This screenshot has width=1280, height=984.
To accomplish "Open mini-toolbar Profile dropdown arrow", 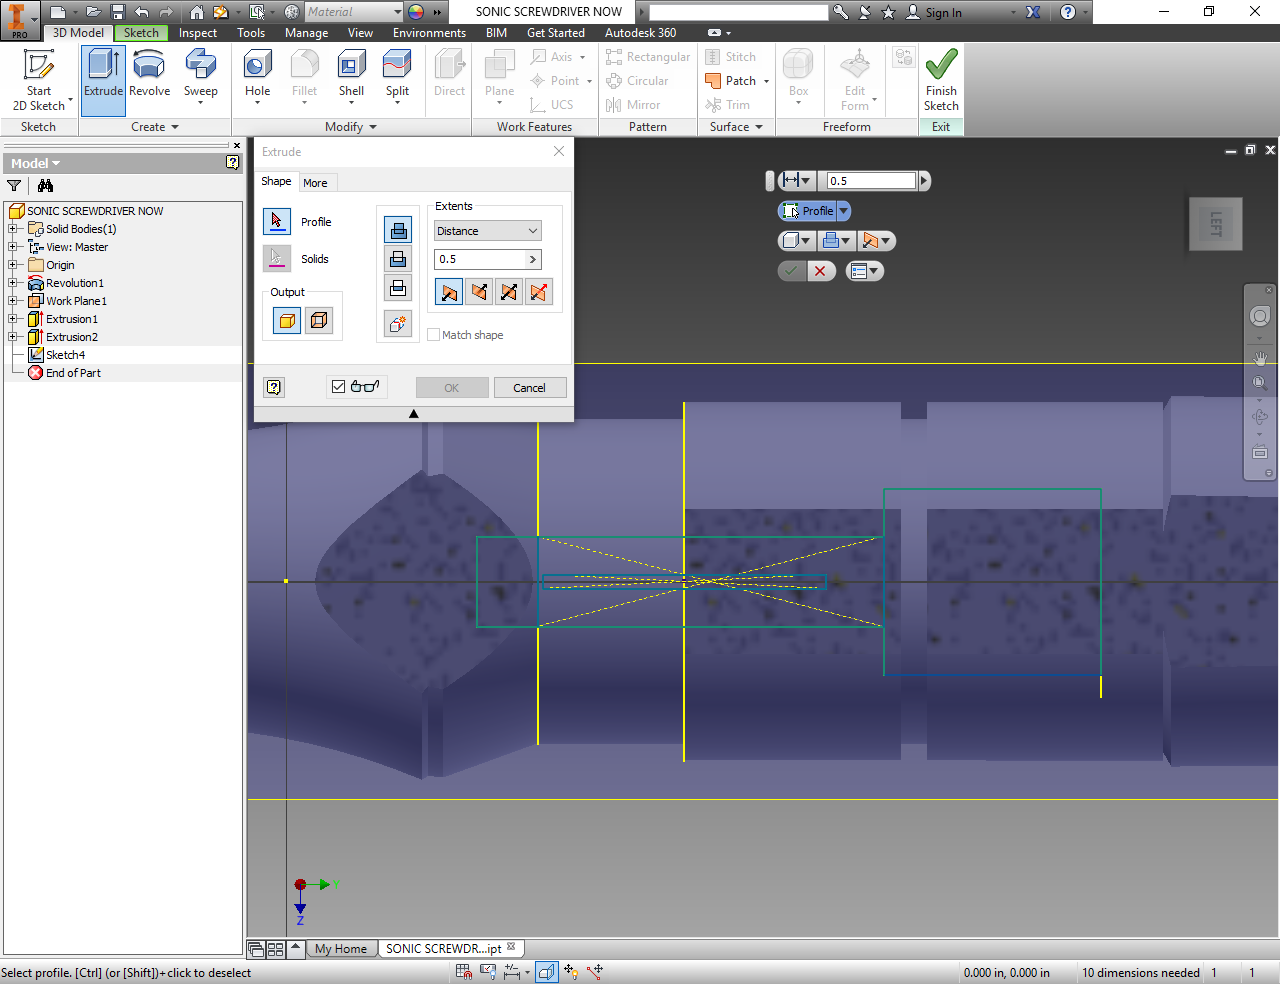I will [844, 211].
